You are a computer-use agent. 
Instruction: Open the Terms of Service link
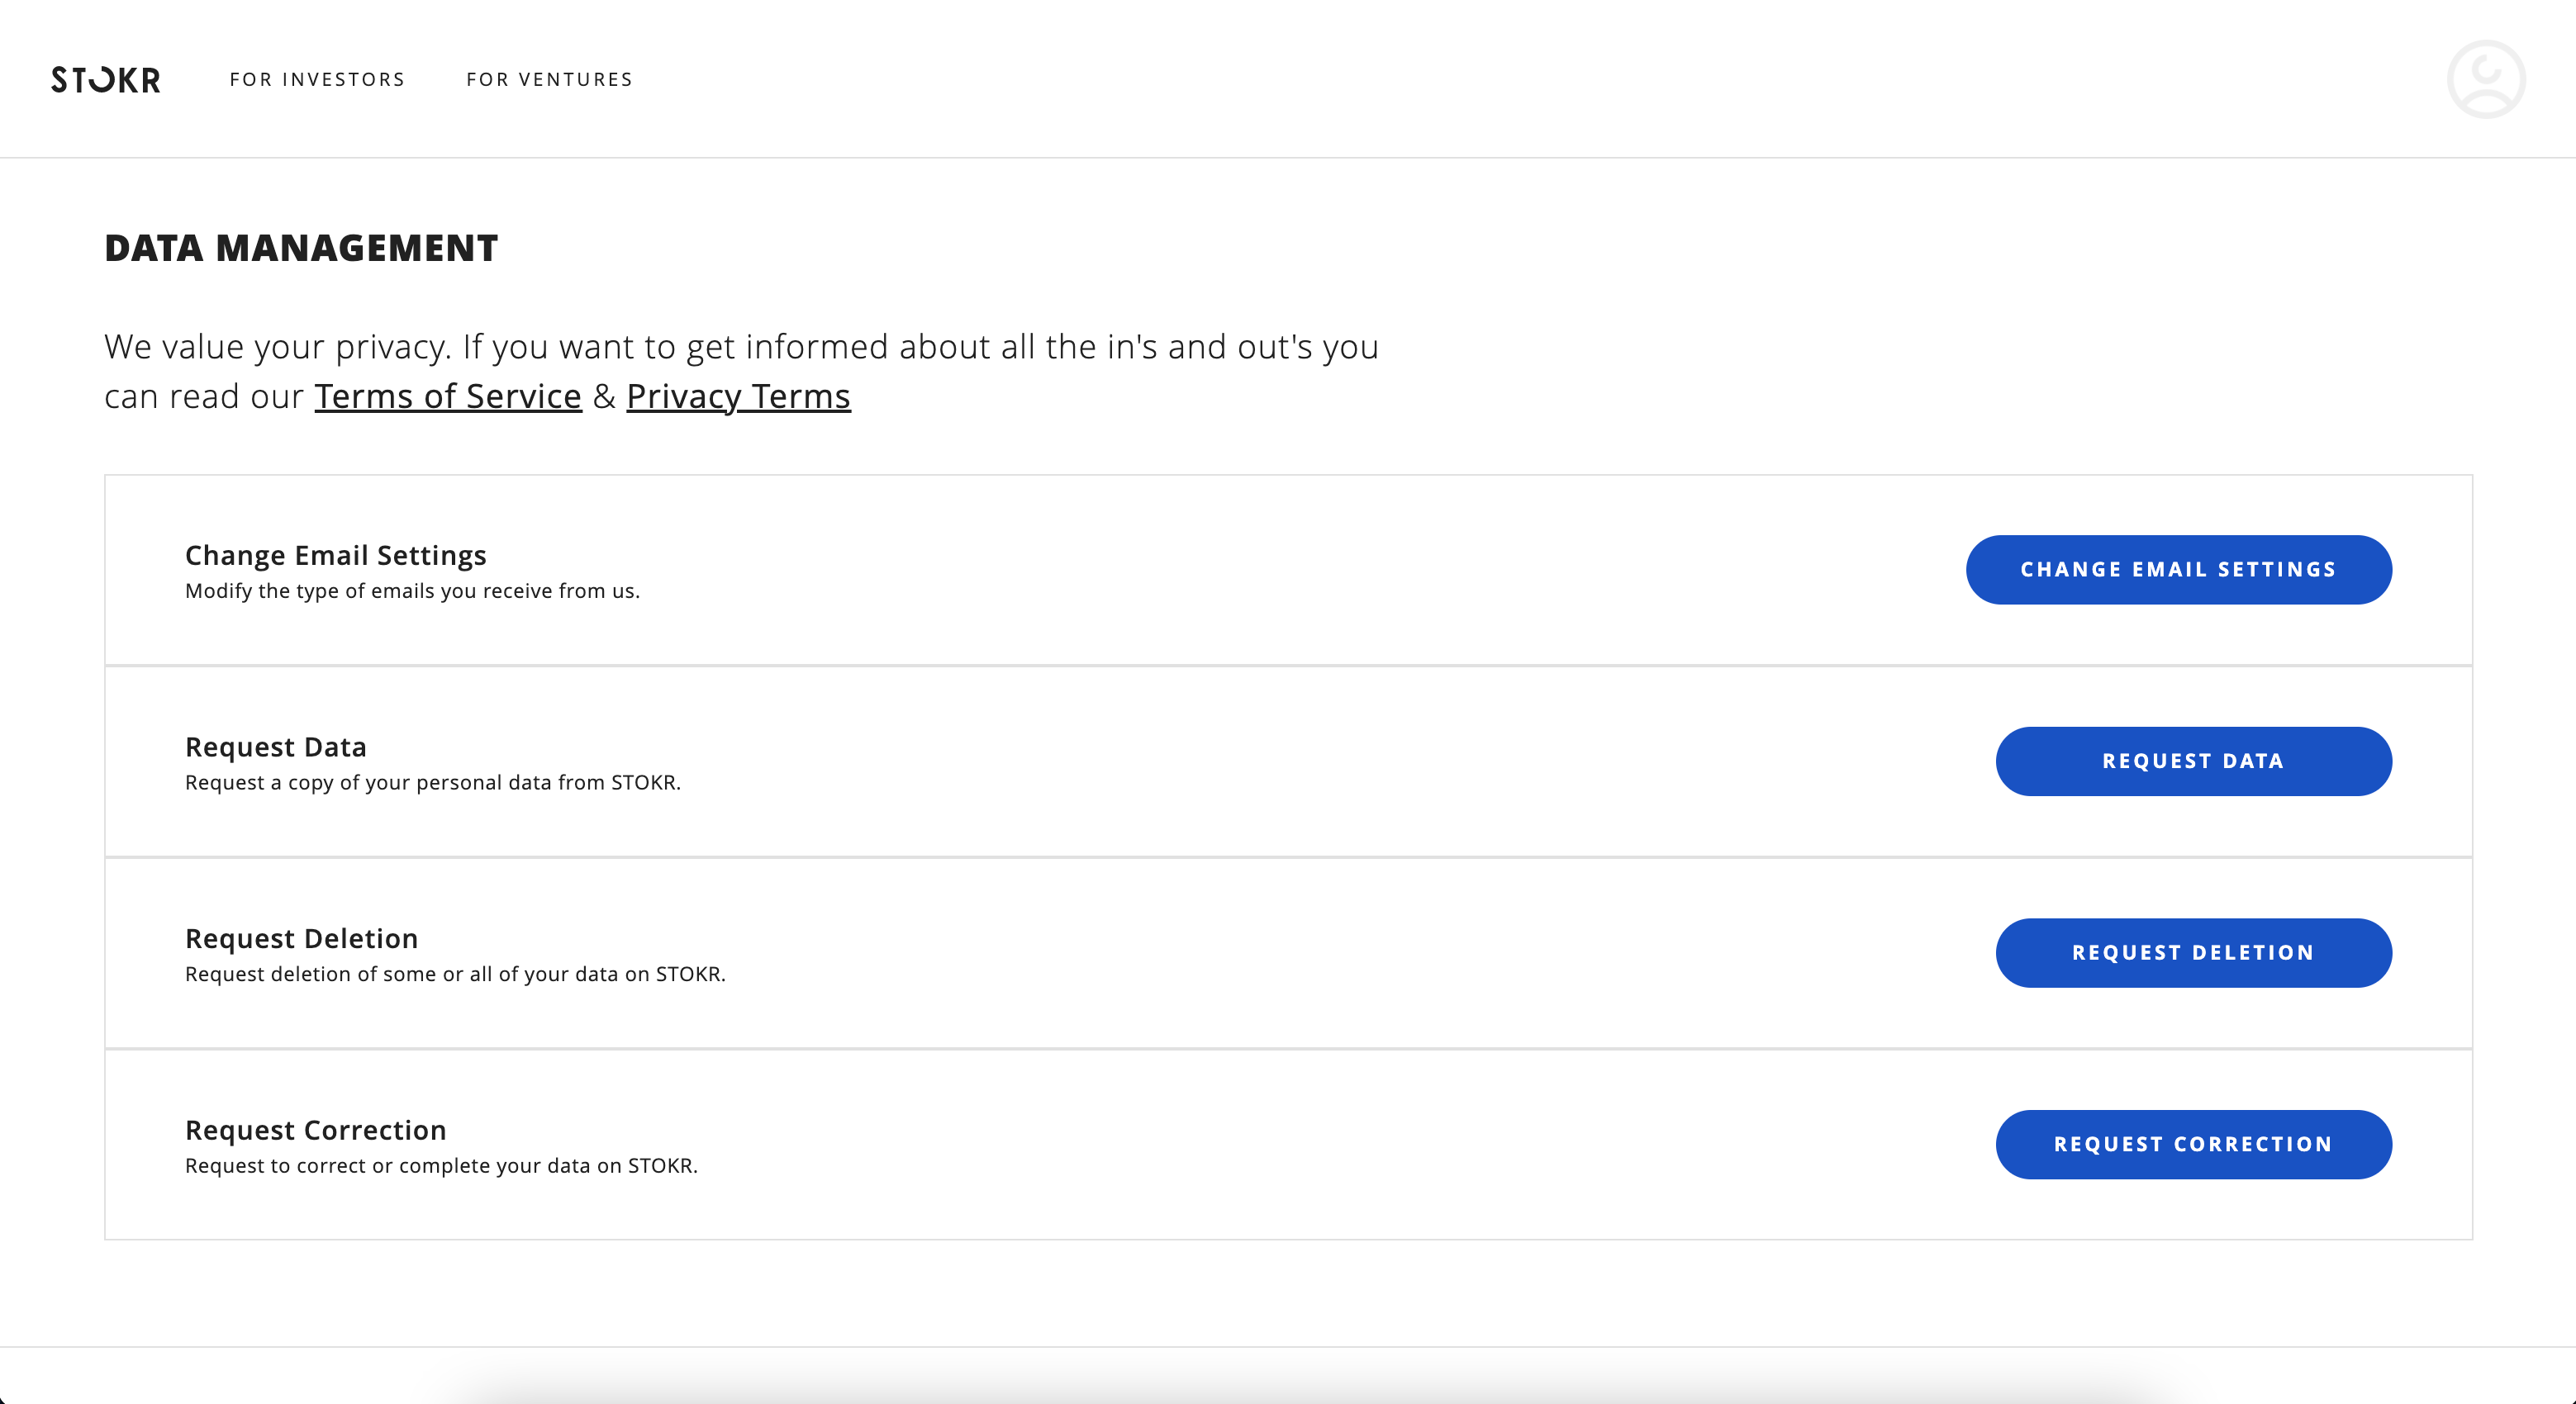pyautogui.click(x=448, y=396)
